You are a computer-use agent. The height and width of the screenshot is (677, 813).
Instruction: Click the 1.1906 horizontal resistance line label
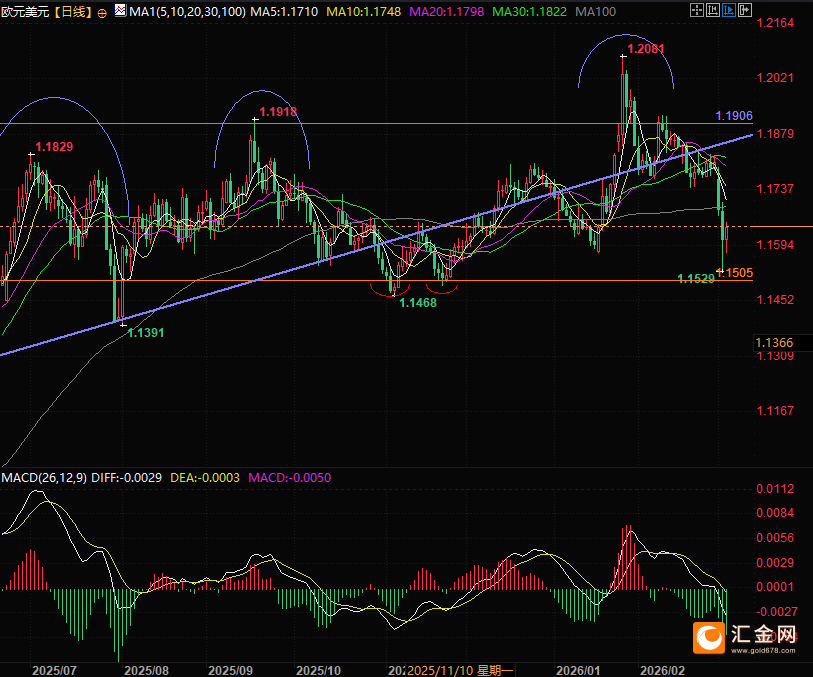pos(734,116)
